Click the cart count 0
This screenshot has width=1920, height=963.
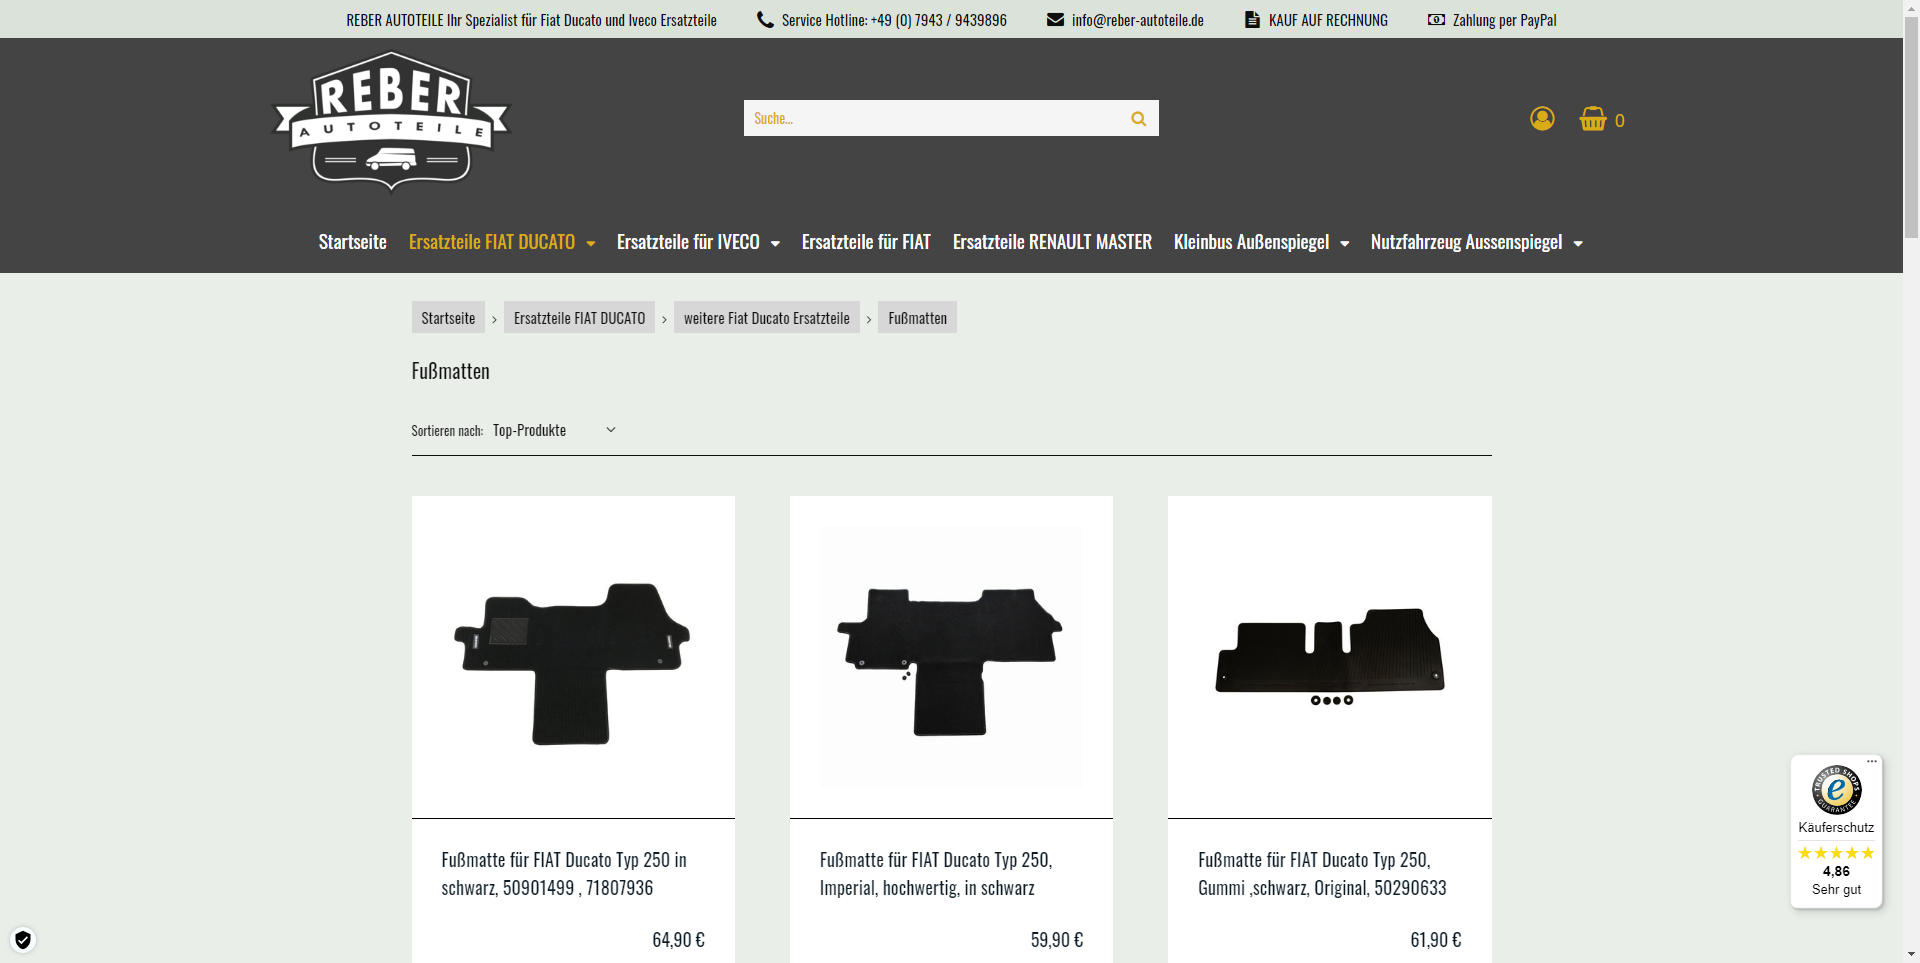tap(1619, 121)
